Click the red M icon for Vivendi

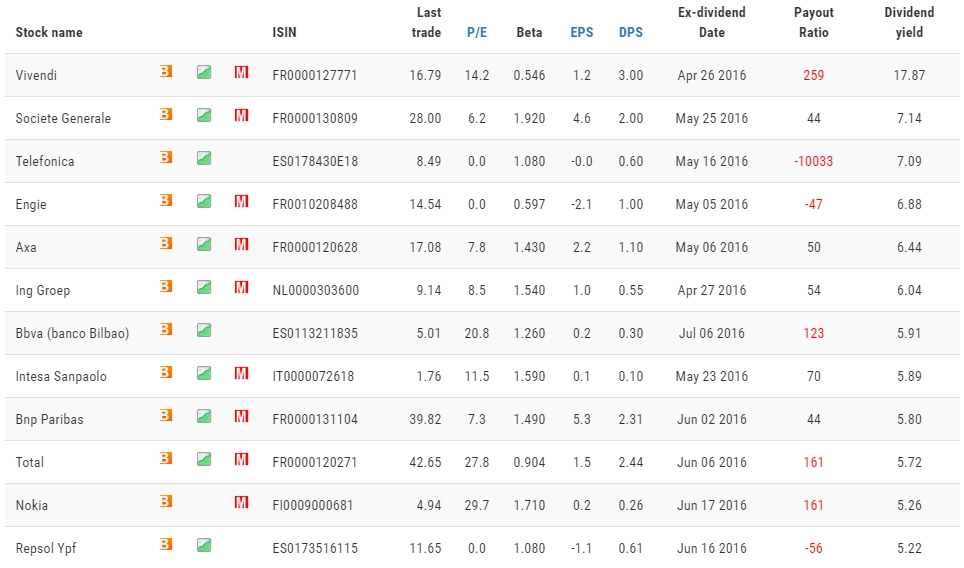click(x=242, y=72)
